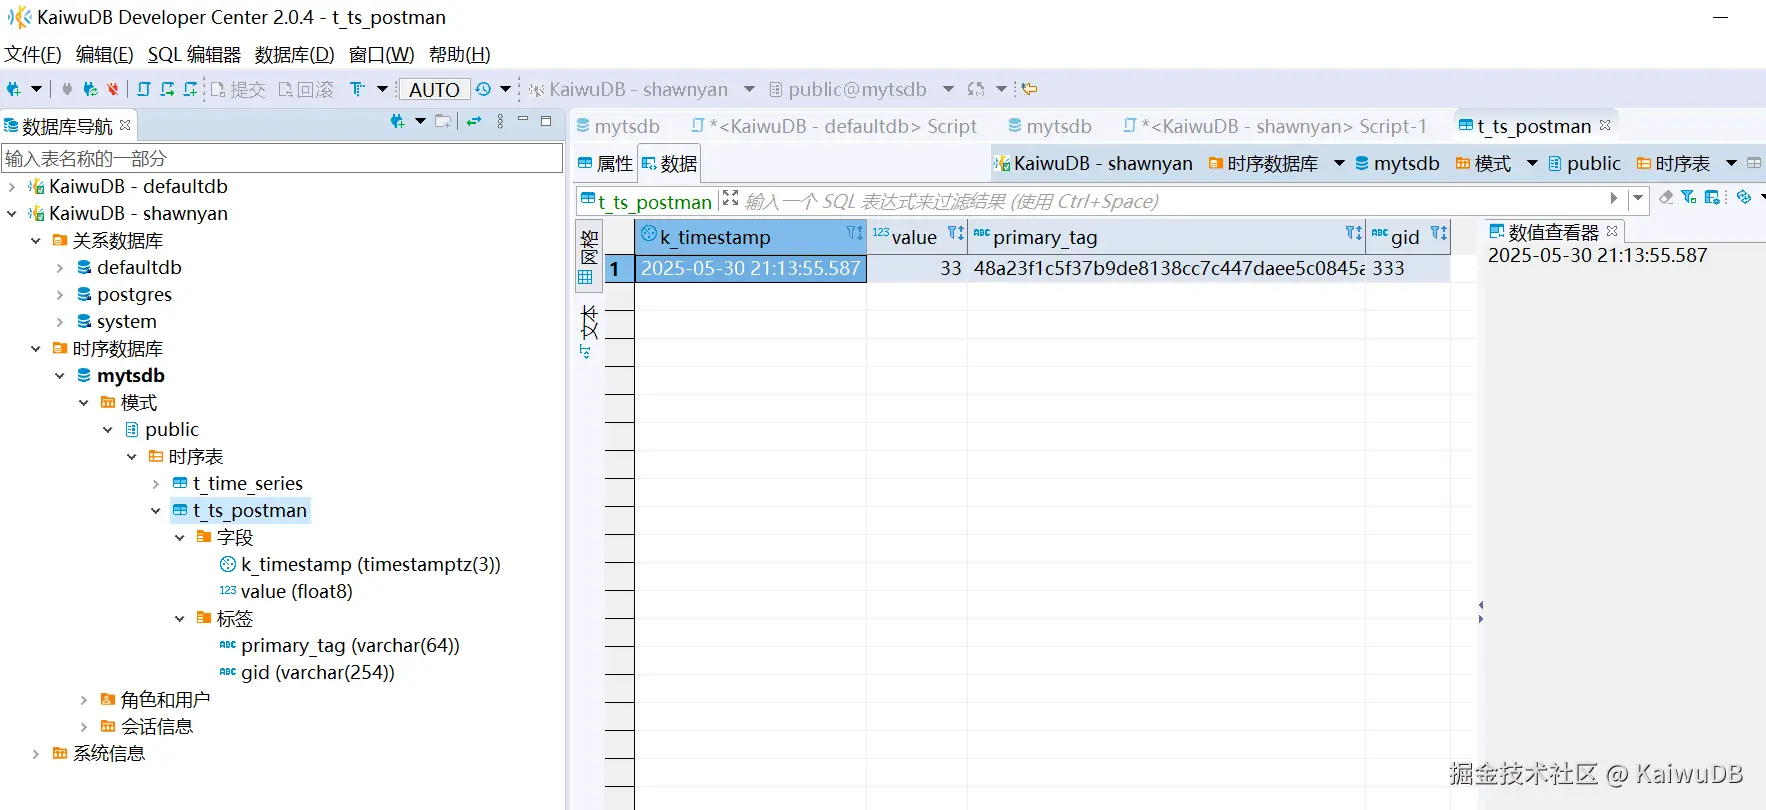The width and height of the screenshot is (1766, 810).
Task: Select t_ts_postman table in navigator tree
Action: (x=249, y=510)
